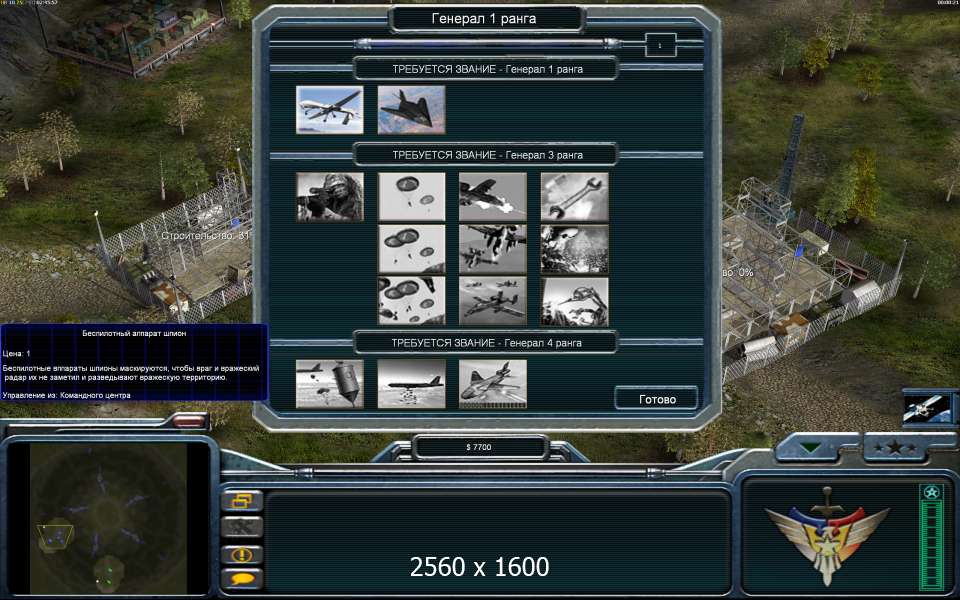The height and width of the screenshot is (600, 960).
Task: Click the faction emblem portrait
Action: pos(827,536)
